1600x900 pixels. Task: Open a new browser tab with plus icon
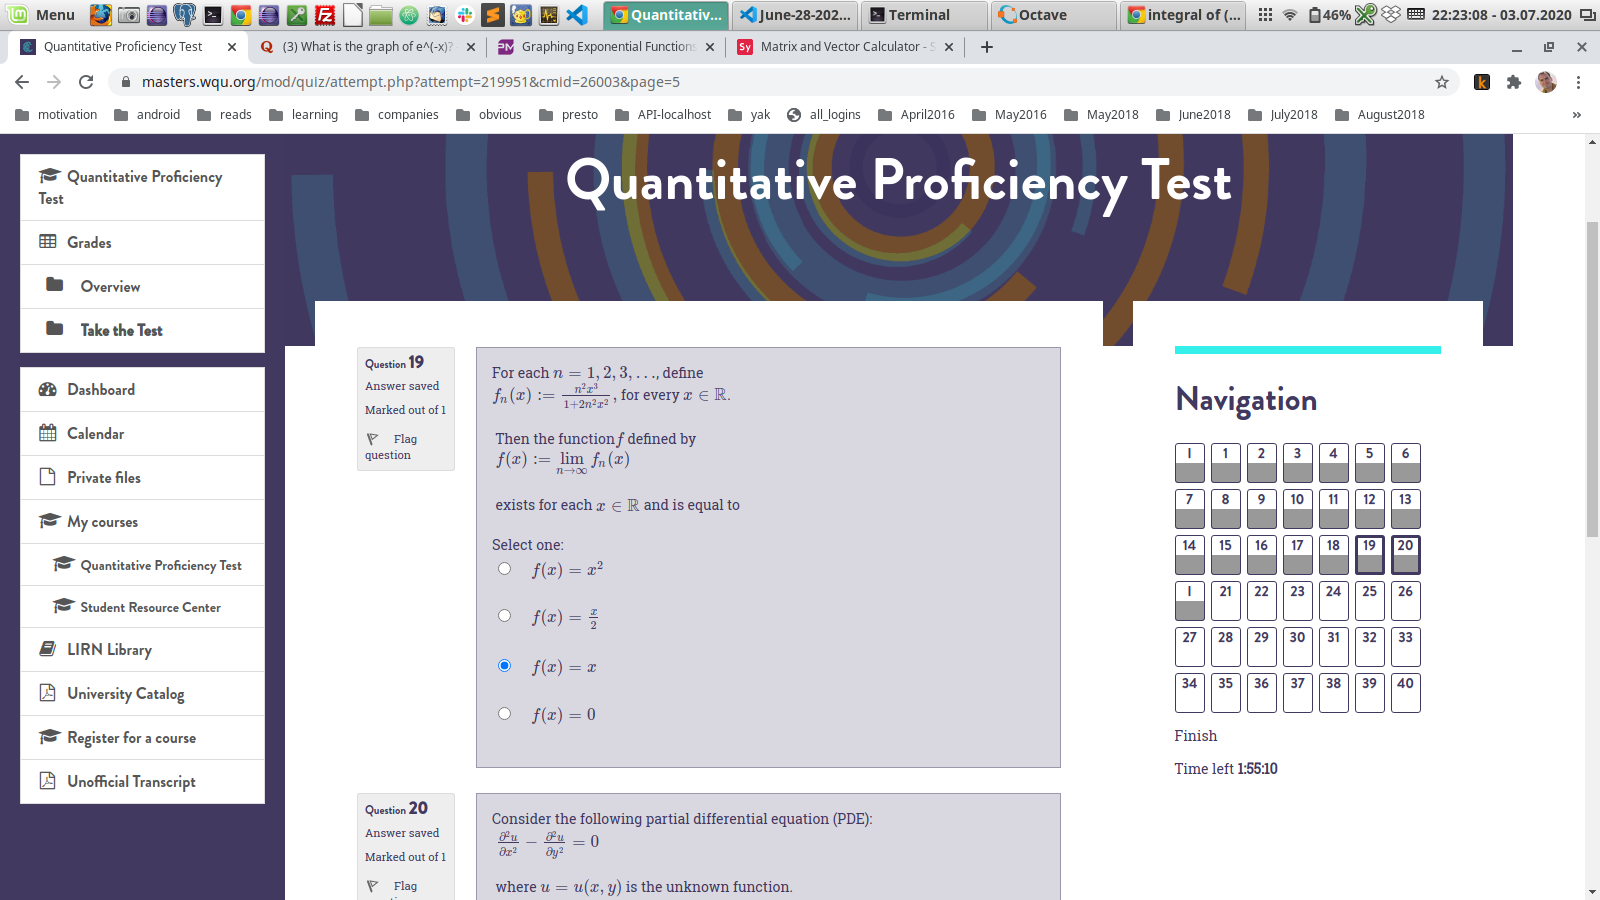pos(986,47)
